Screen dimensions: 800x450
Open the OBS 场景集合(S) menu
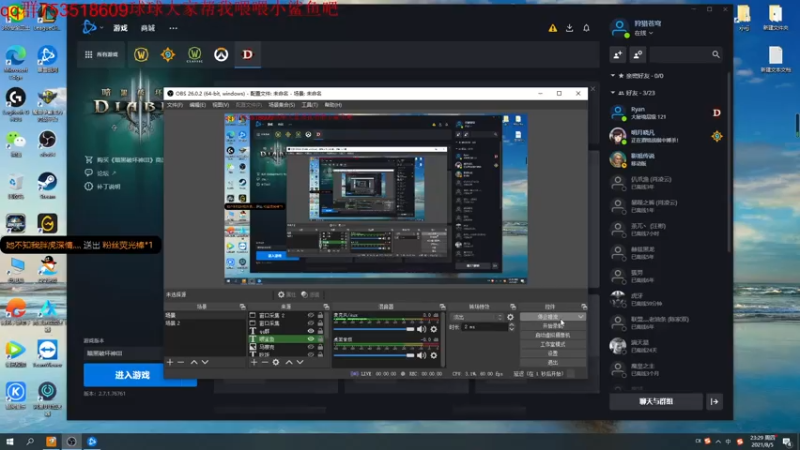click(x=282, y=105)
